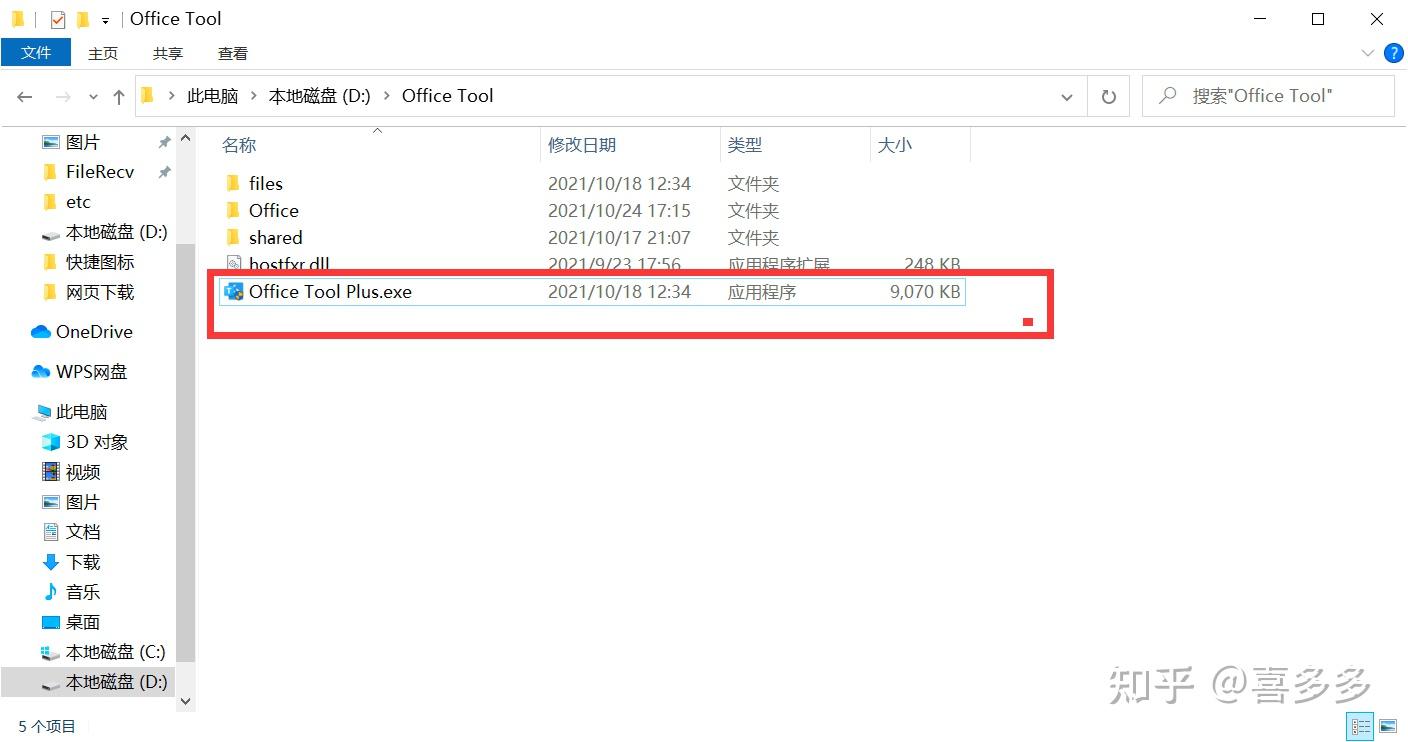Expand the ribbon chevron
1408x742 pixels.
coord(1368,53)
